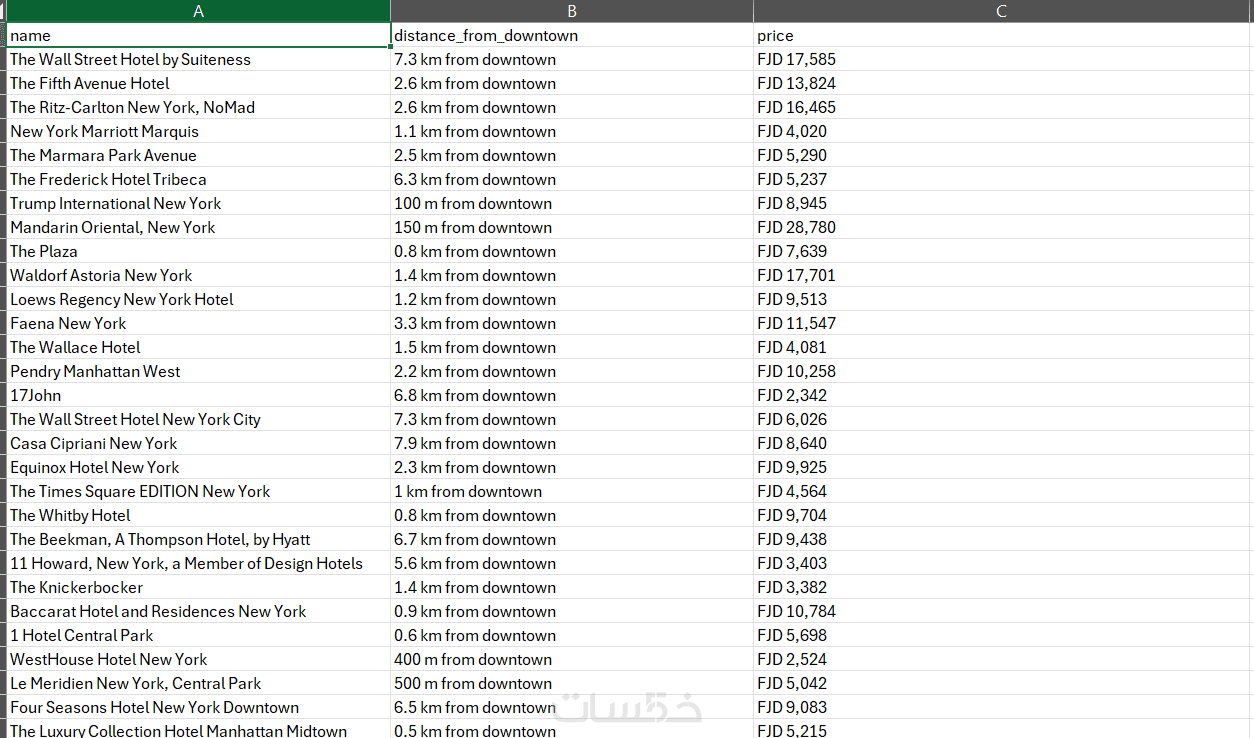Click the 'FJD 9,083' price cell

pos(1003,707)
